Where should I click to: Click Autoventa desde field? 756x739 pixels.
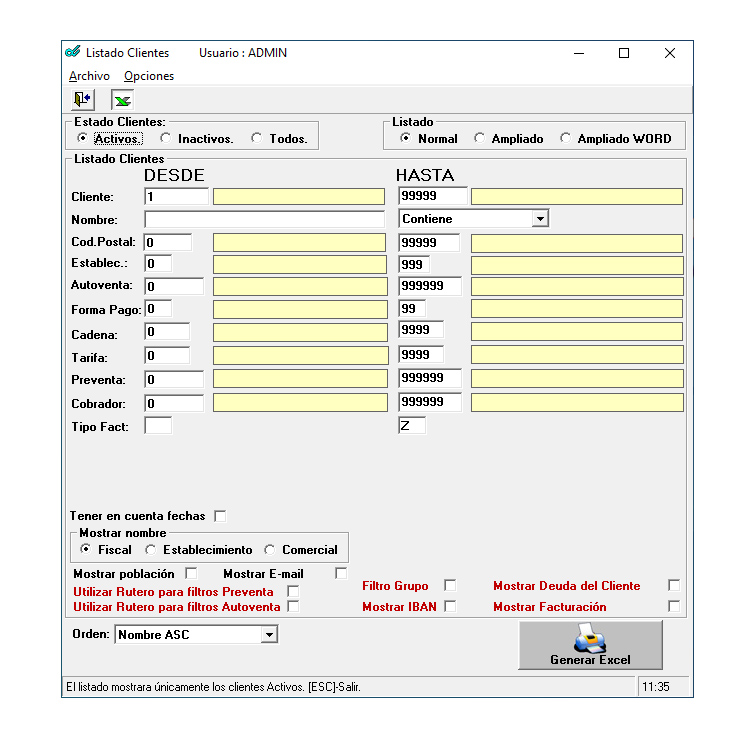point(174,286)
